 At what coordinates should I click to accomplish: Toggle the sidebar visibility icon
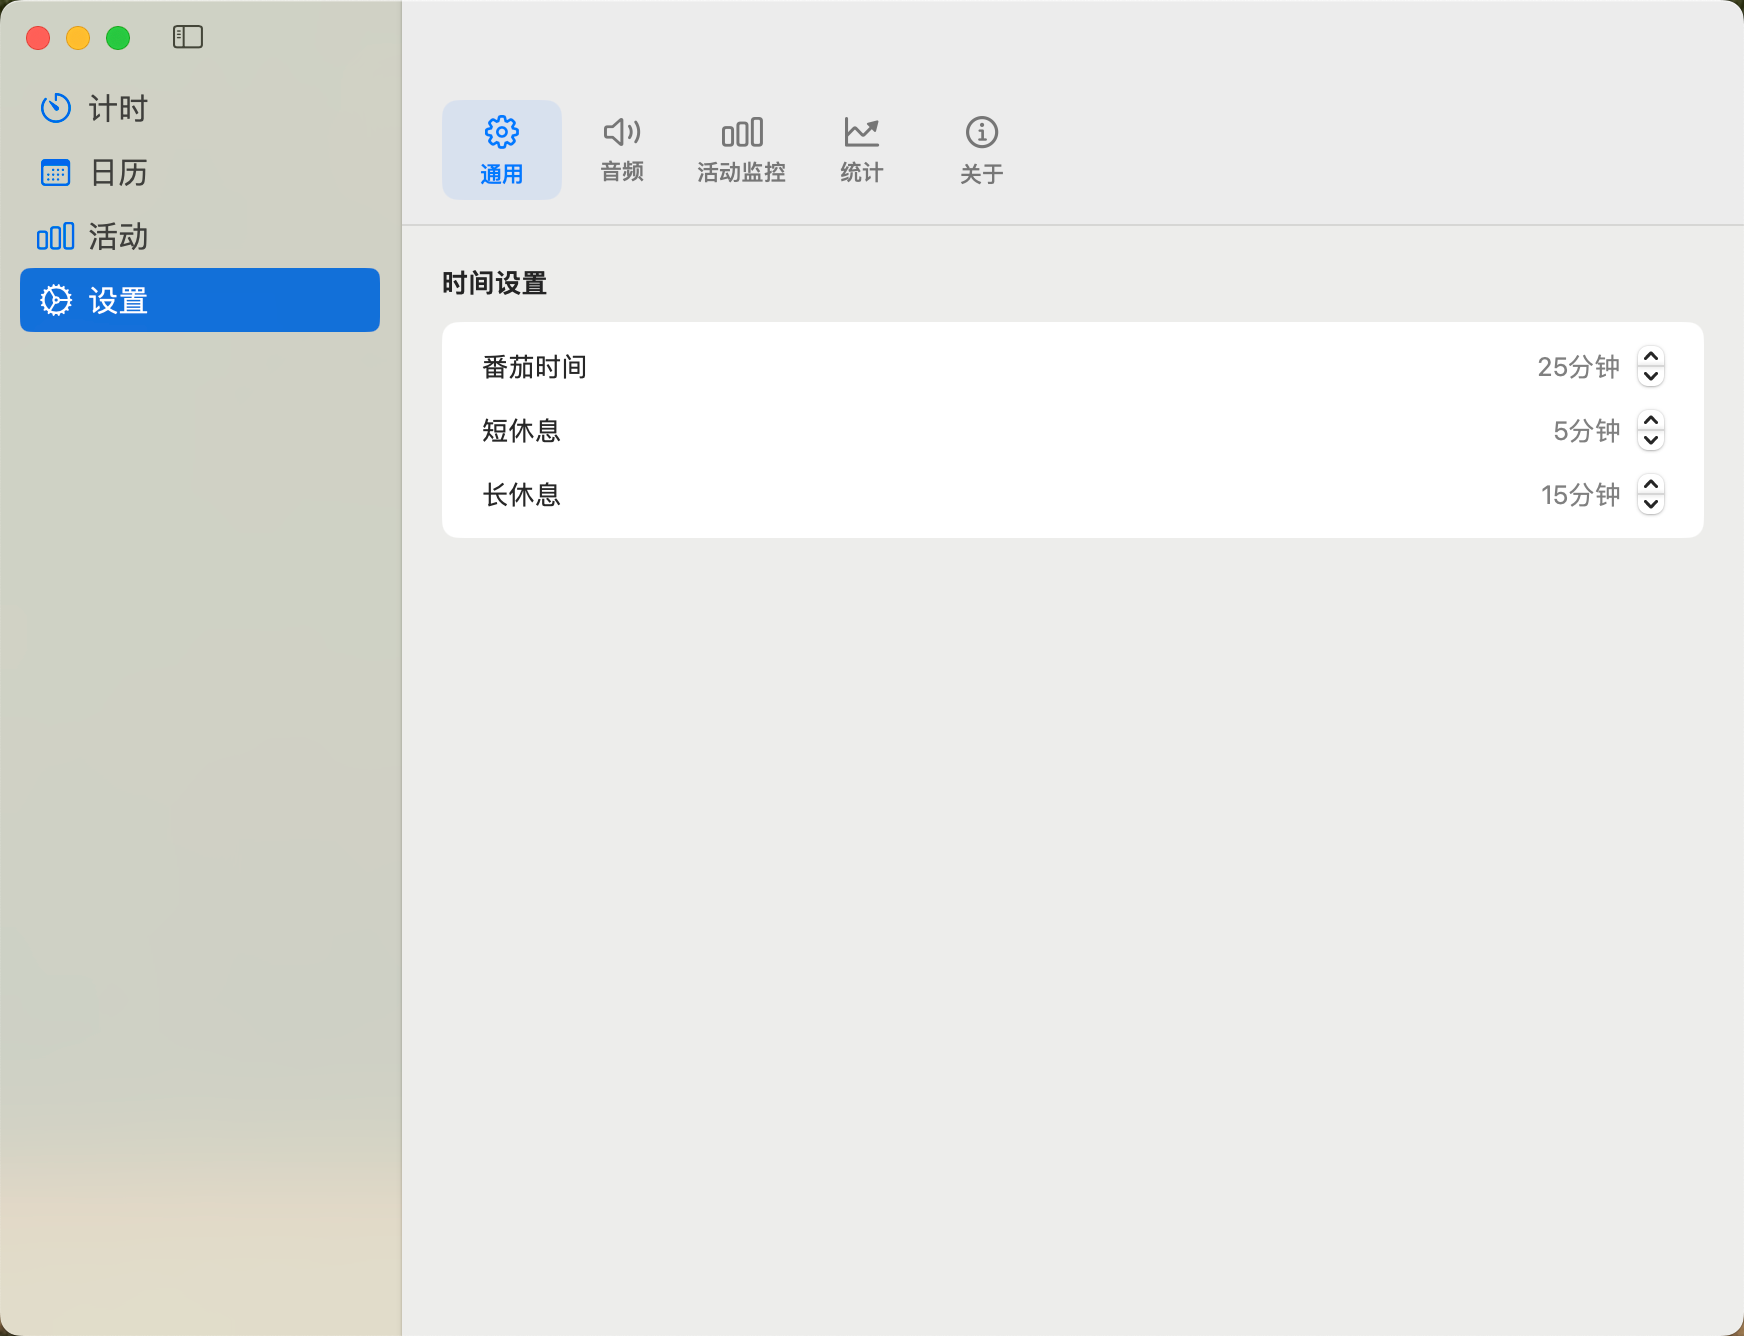point(188,37)
